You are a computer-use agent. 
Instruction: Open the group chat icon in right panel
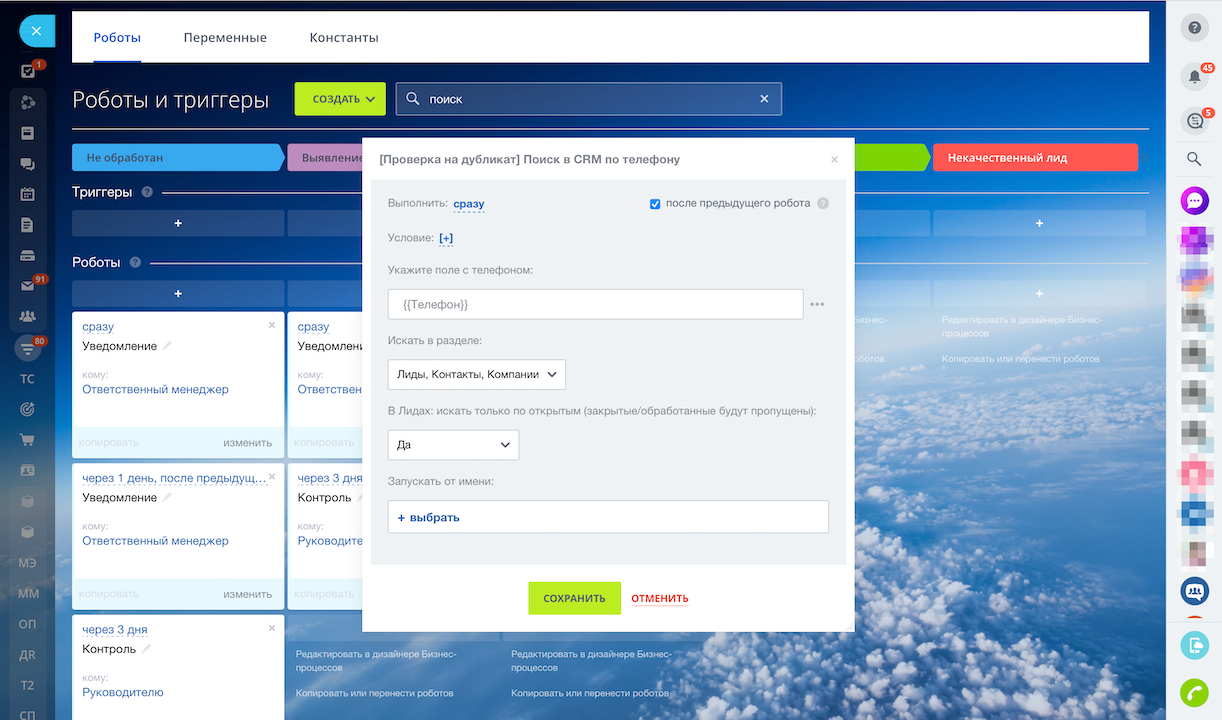pos(1194,592)
